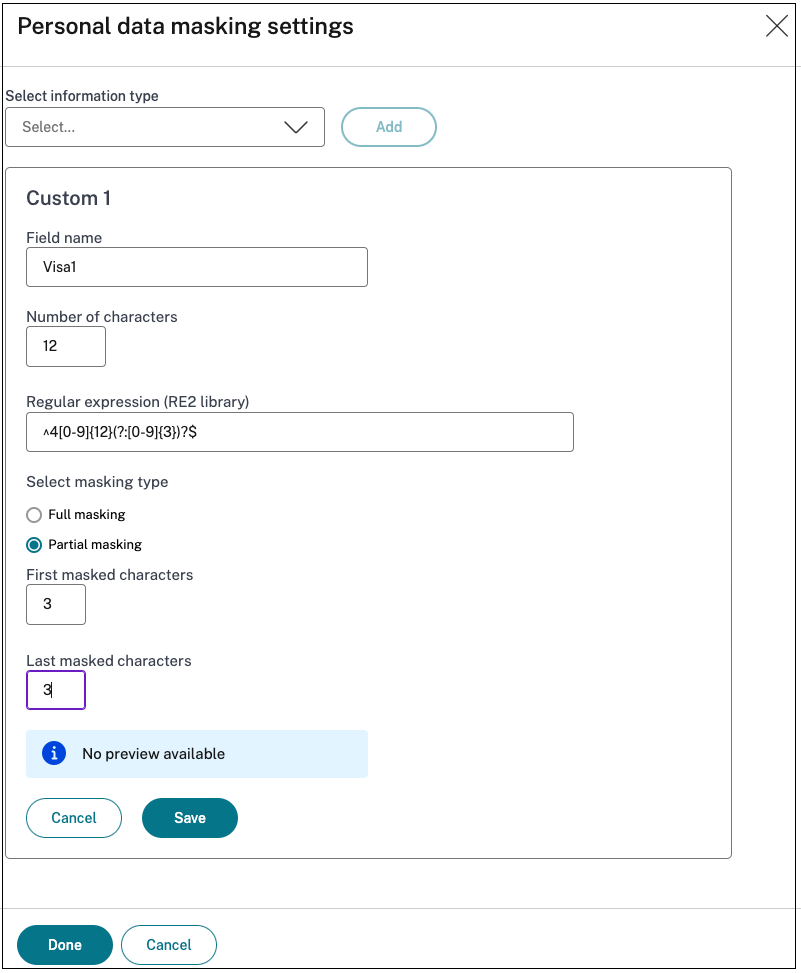Click the Number of characters field
The width and height of the screenshot is (801, 973).
[65, 346]
